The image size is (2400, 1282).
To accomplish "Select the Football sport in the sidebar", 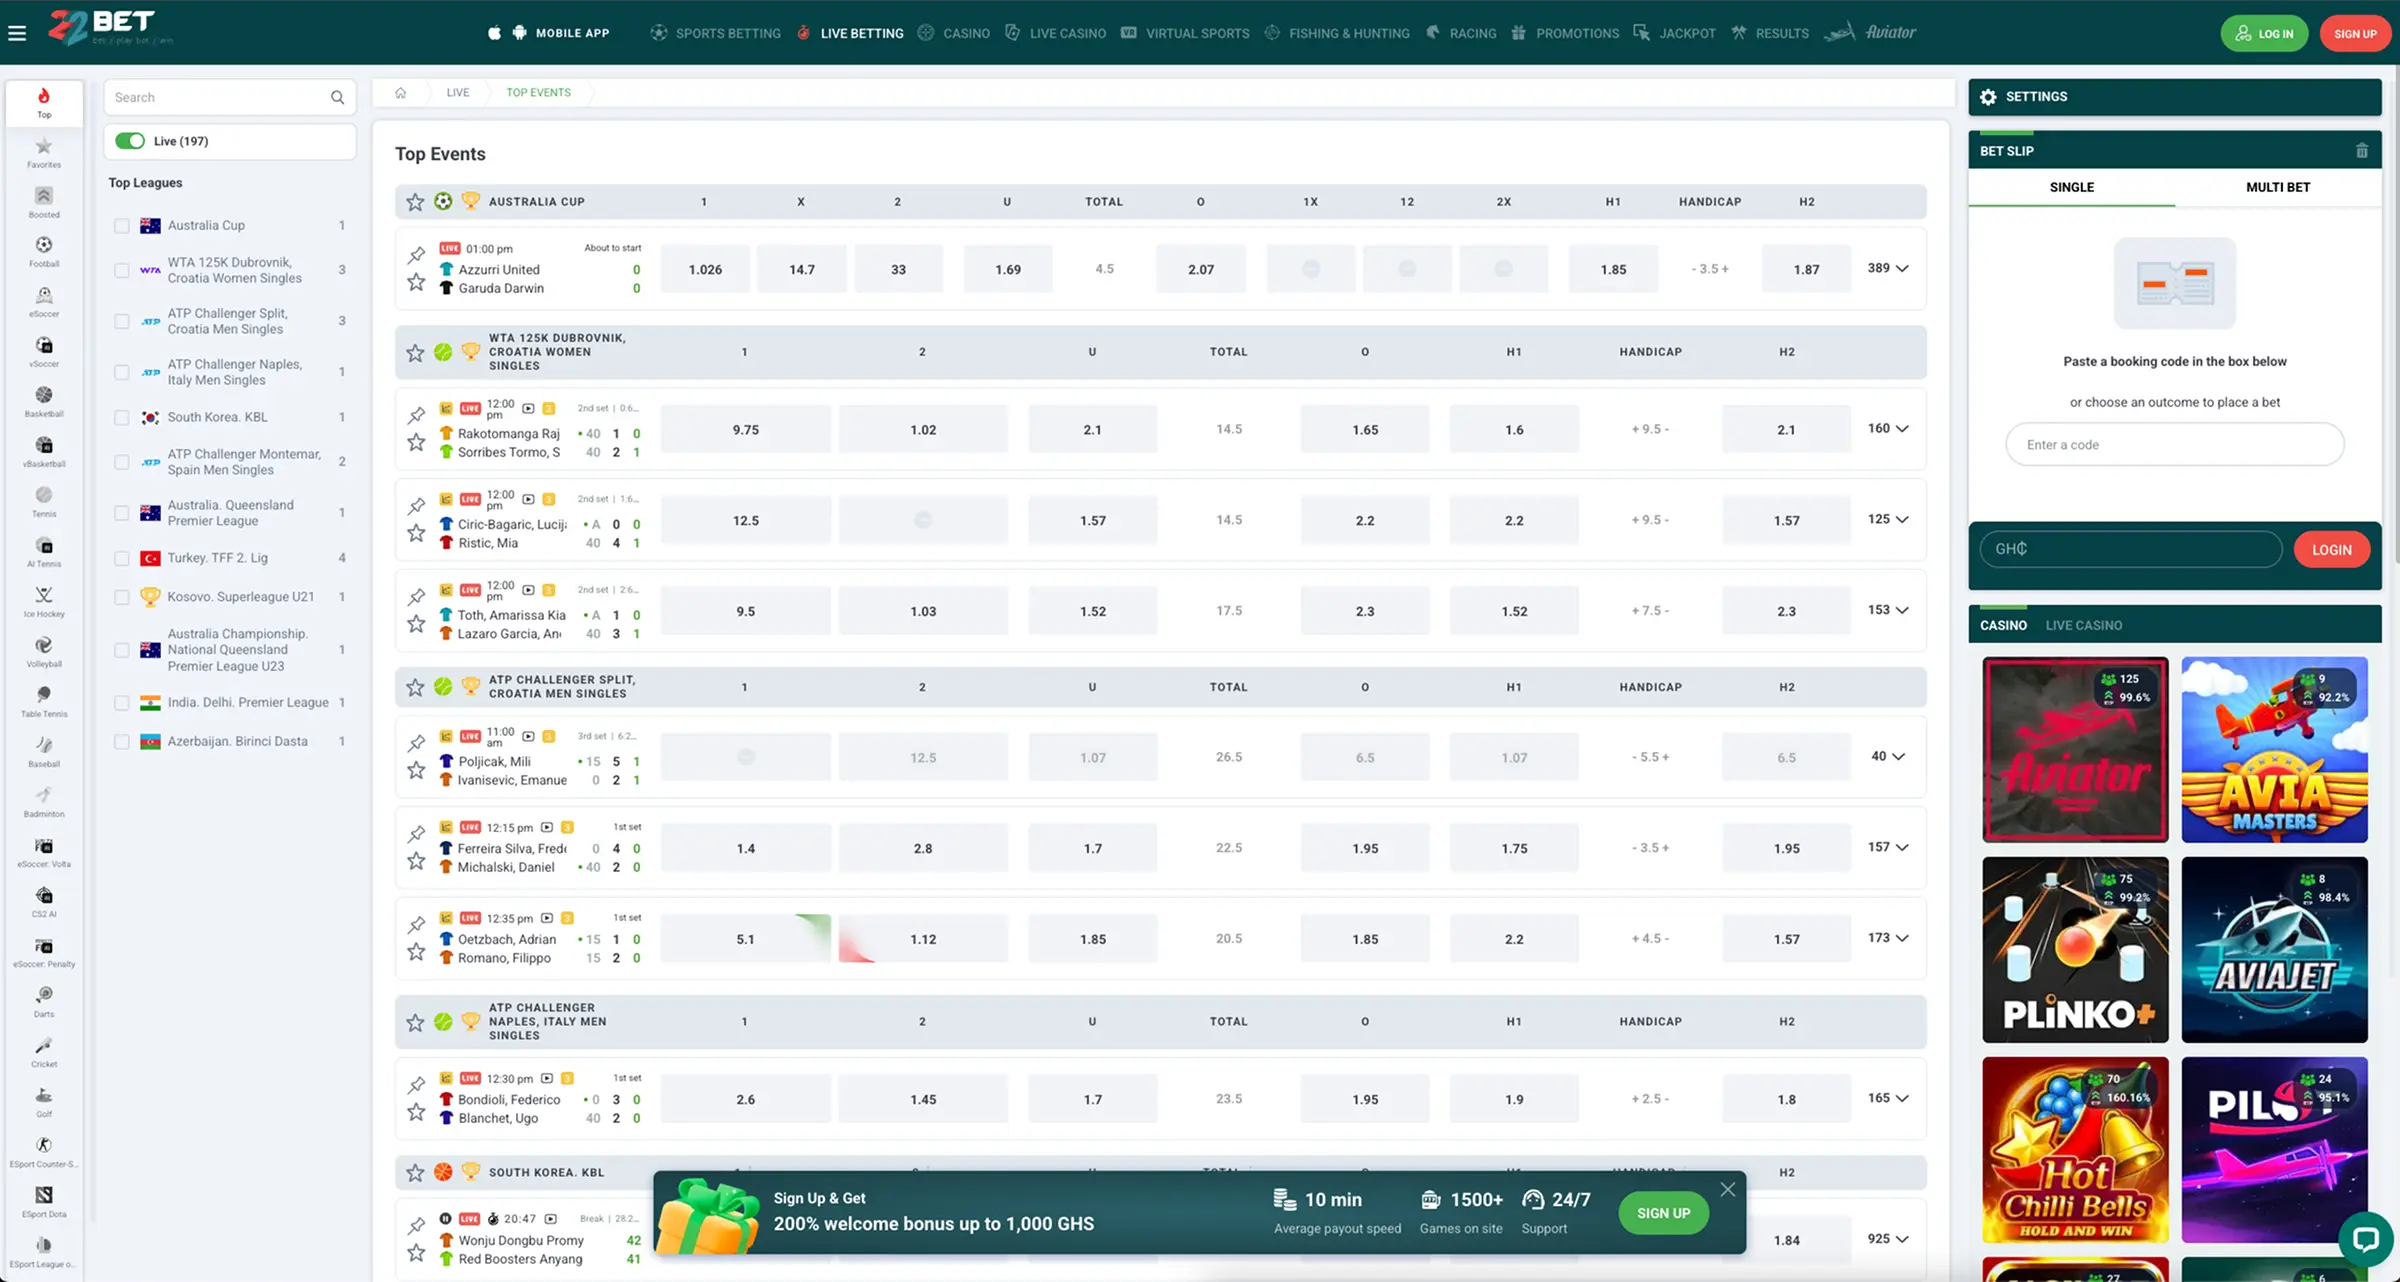I will [43, 250].
